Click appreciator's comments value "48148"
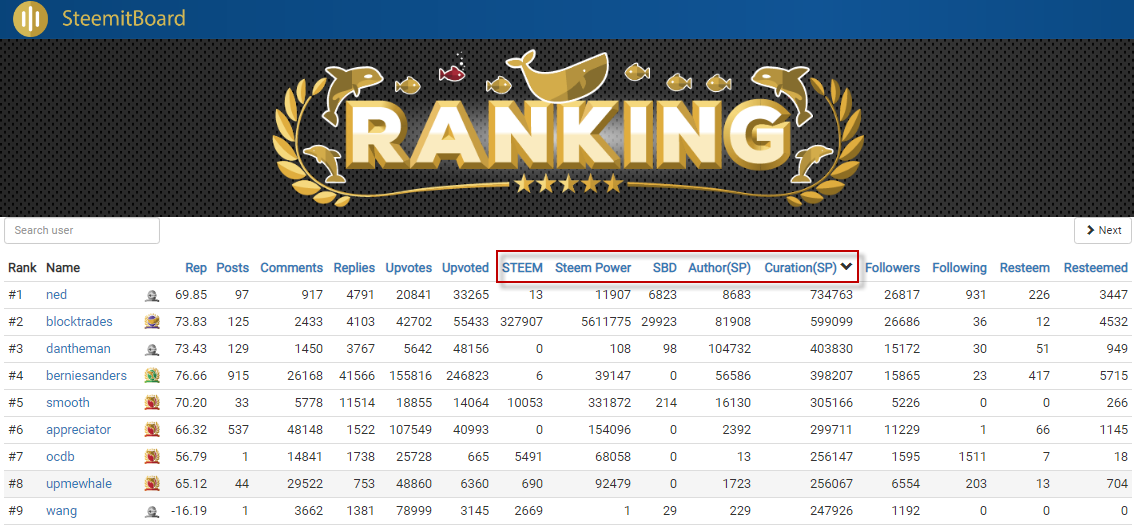Image resolution: width=1134 pixels, height=528 pixels. pos(305,430)
